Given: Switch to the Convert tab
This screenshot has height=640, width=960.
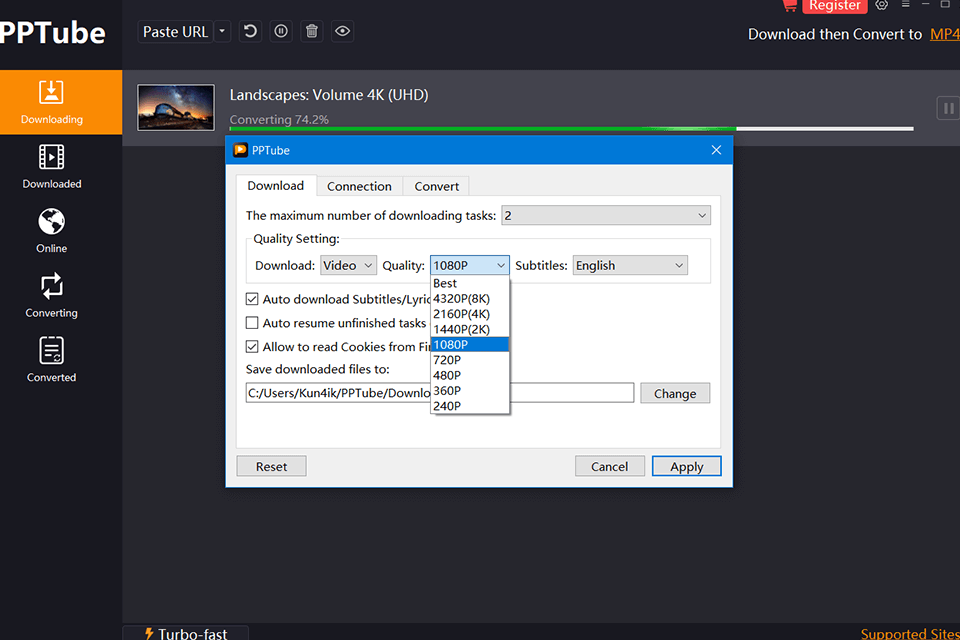Looking at the screenshot, I should (x=437, y=186).
